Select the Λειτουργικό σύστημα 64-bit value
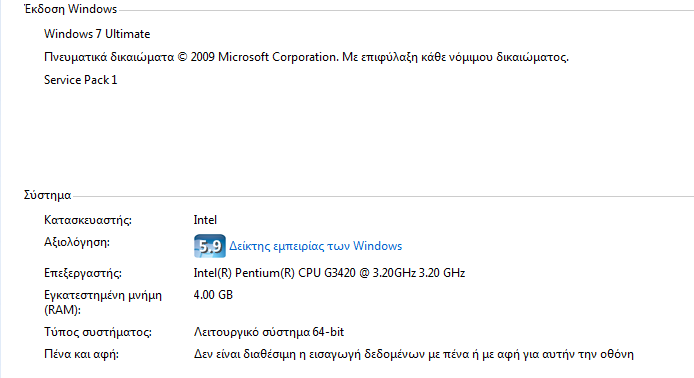The image size is (694, 378). coord(269,332)
